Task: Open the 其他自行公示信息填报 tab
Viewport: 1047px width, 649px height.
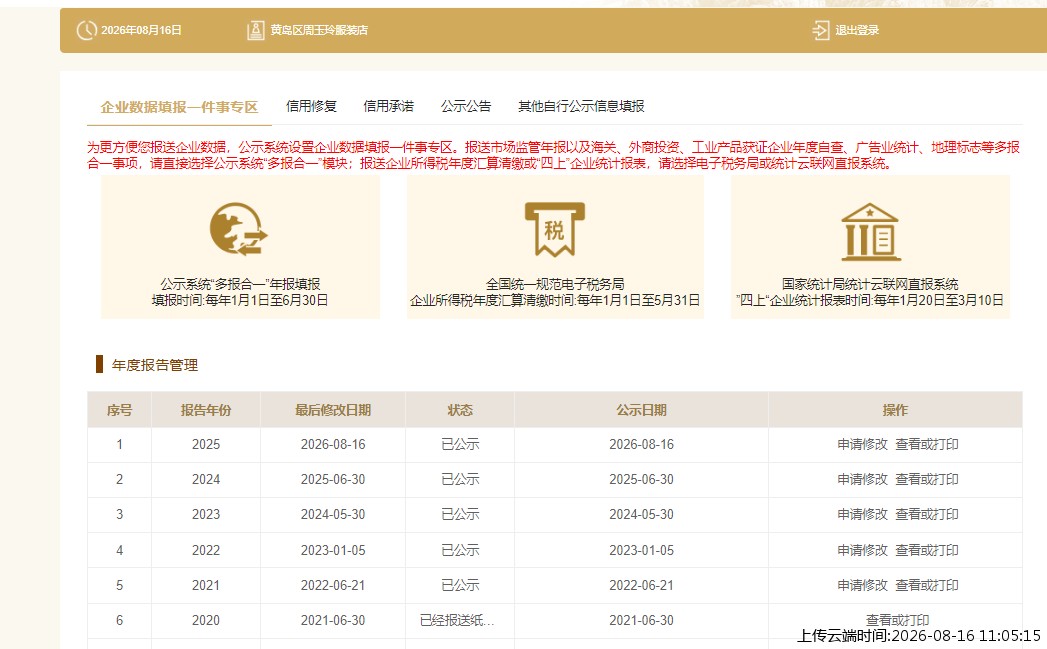Action: point(581,106)
